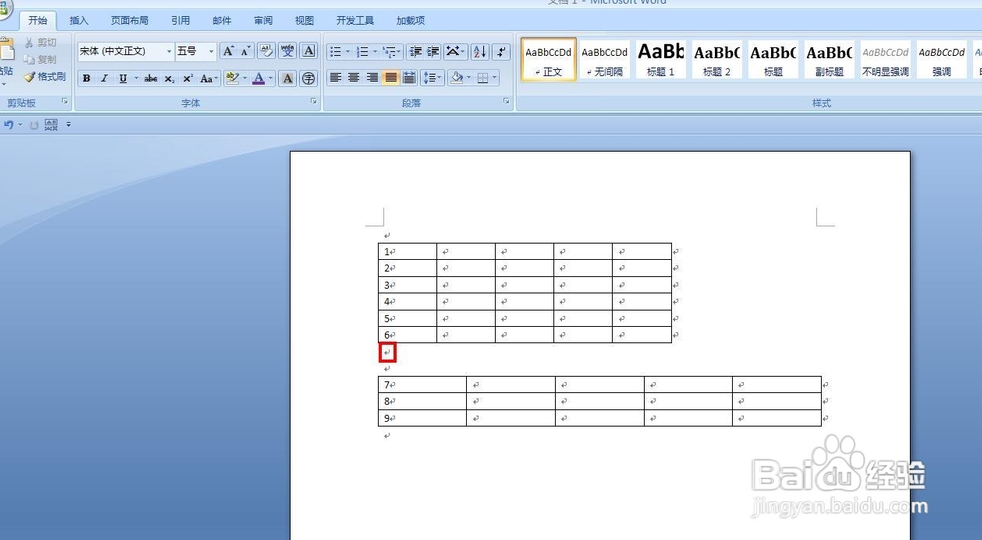Viewport: 982px width, 540px height.
Task: Apply the 正文 style
Action: 549,60
